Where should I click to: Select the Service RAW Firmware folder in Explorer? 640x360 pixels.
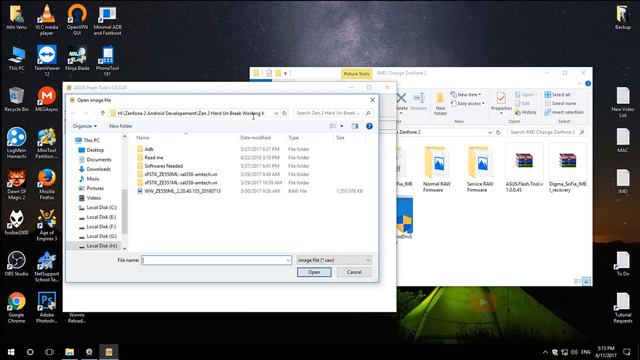(x=480, y=169)
